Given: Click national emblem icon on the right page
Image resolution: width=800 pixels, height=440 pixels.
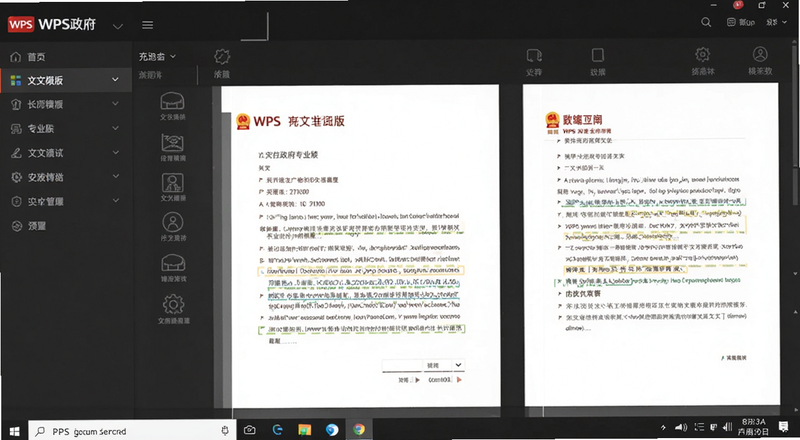Looking at the screenshot, I should [553, 120].
